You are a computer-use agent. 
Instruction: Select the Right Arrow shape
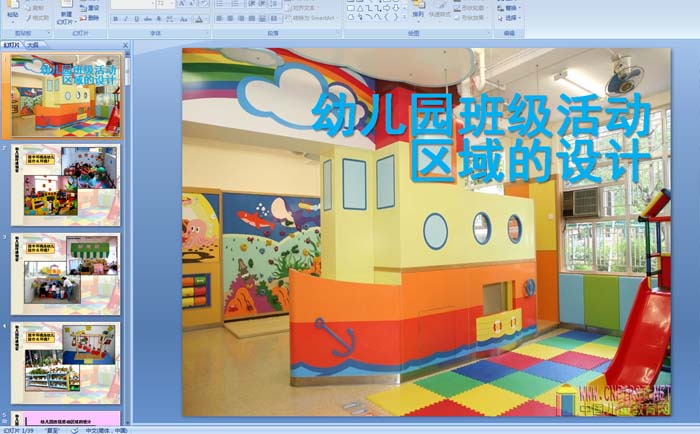[x=387, y=8]
